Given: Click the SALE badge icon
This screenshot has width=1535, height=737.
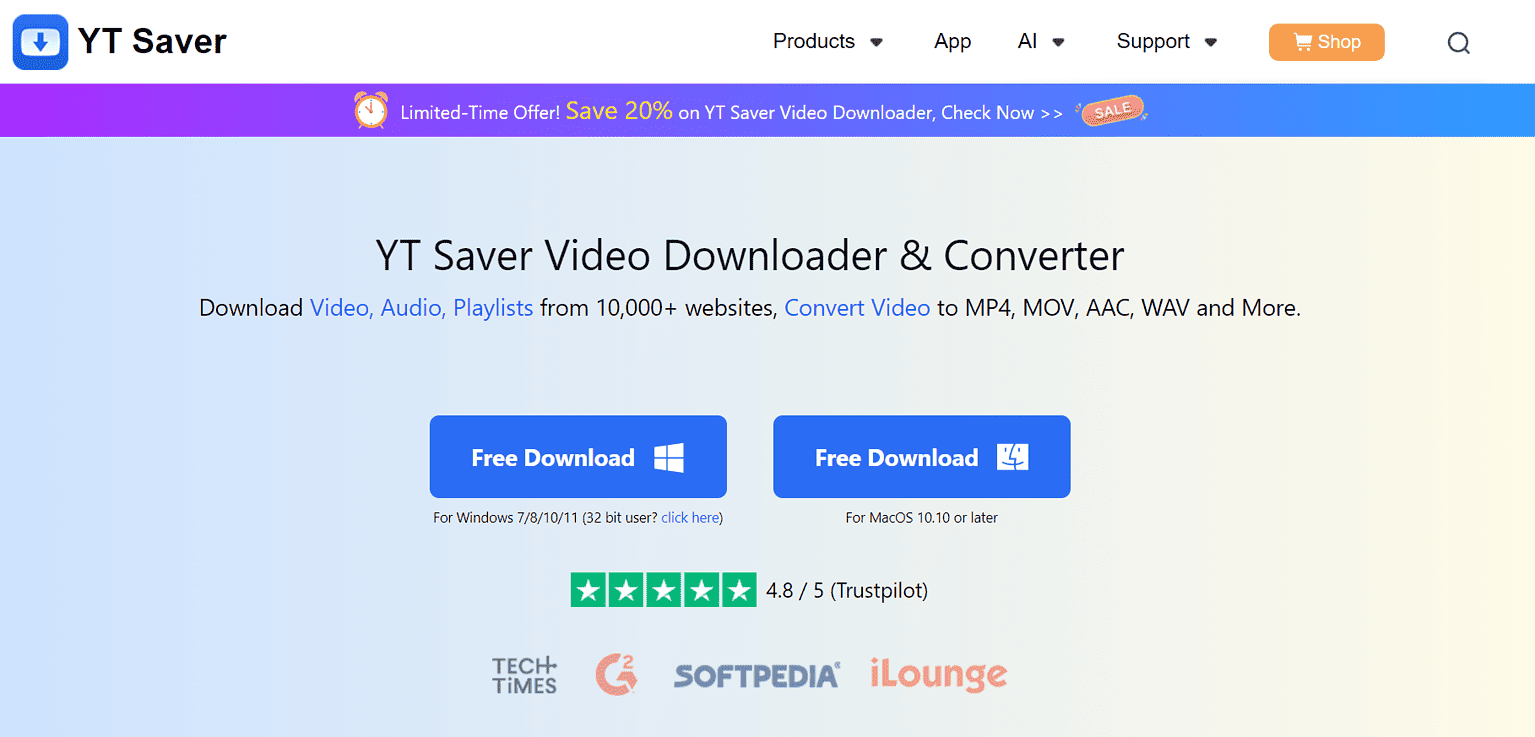Looking at the screenshot, I should [x=1111, y=111].
